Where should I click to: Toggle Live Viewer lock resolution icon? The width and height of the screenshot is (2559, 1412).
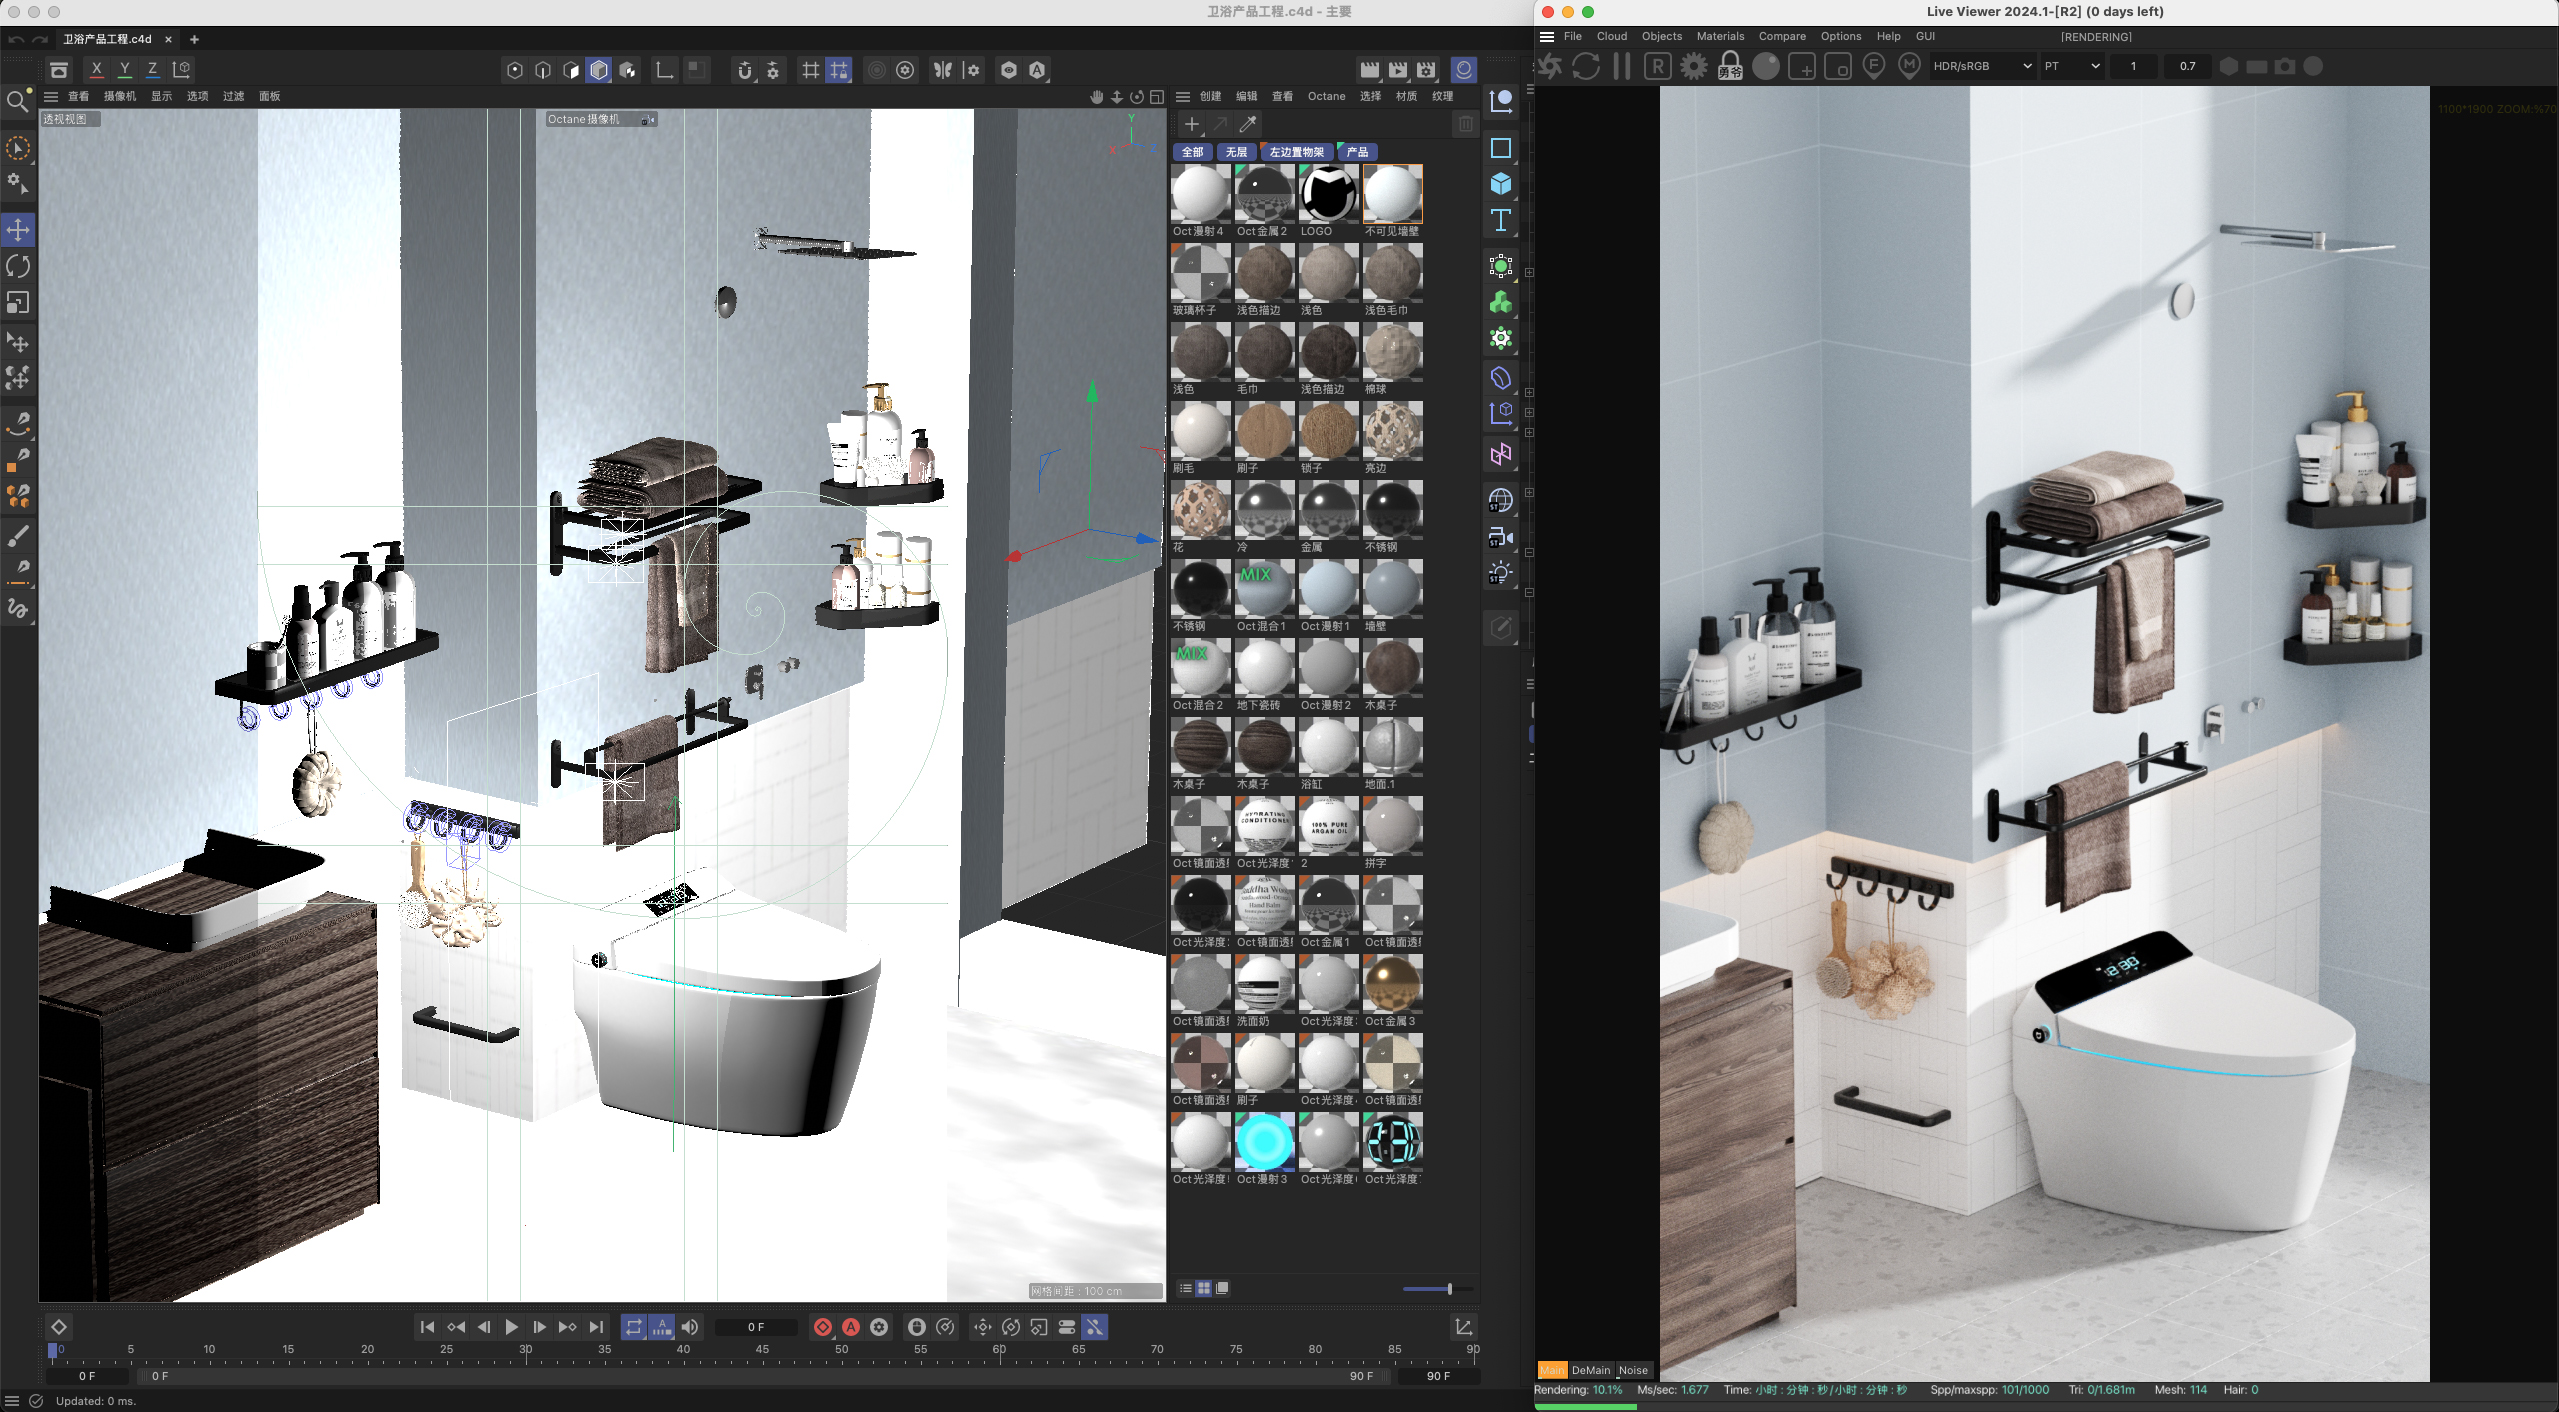coord(1730,66)
